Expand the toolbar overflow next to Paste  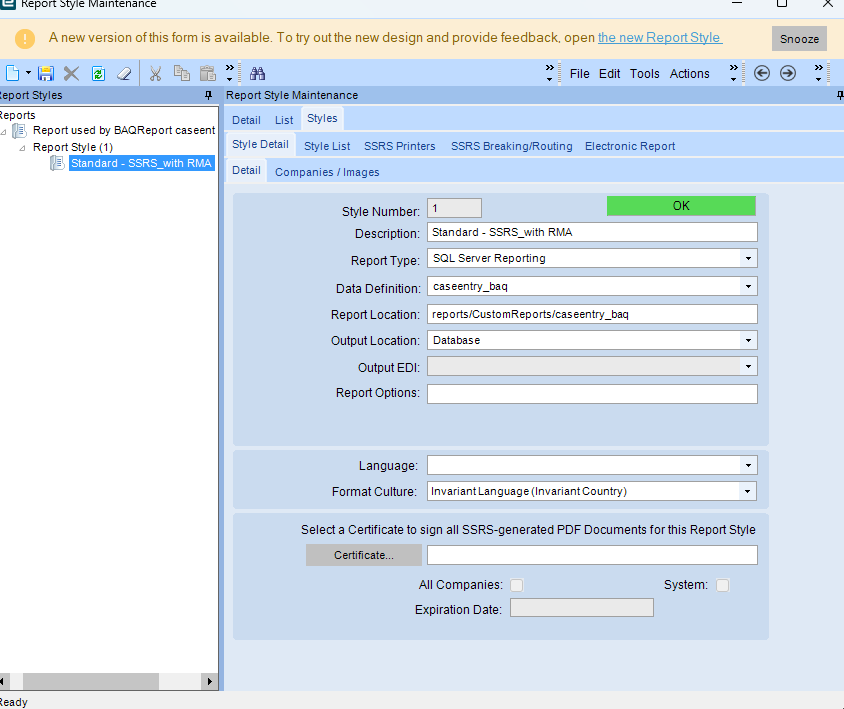pyautogui.click(x=230, y=73)
